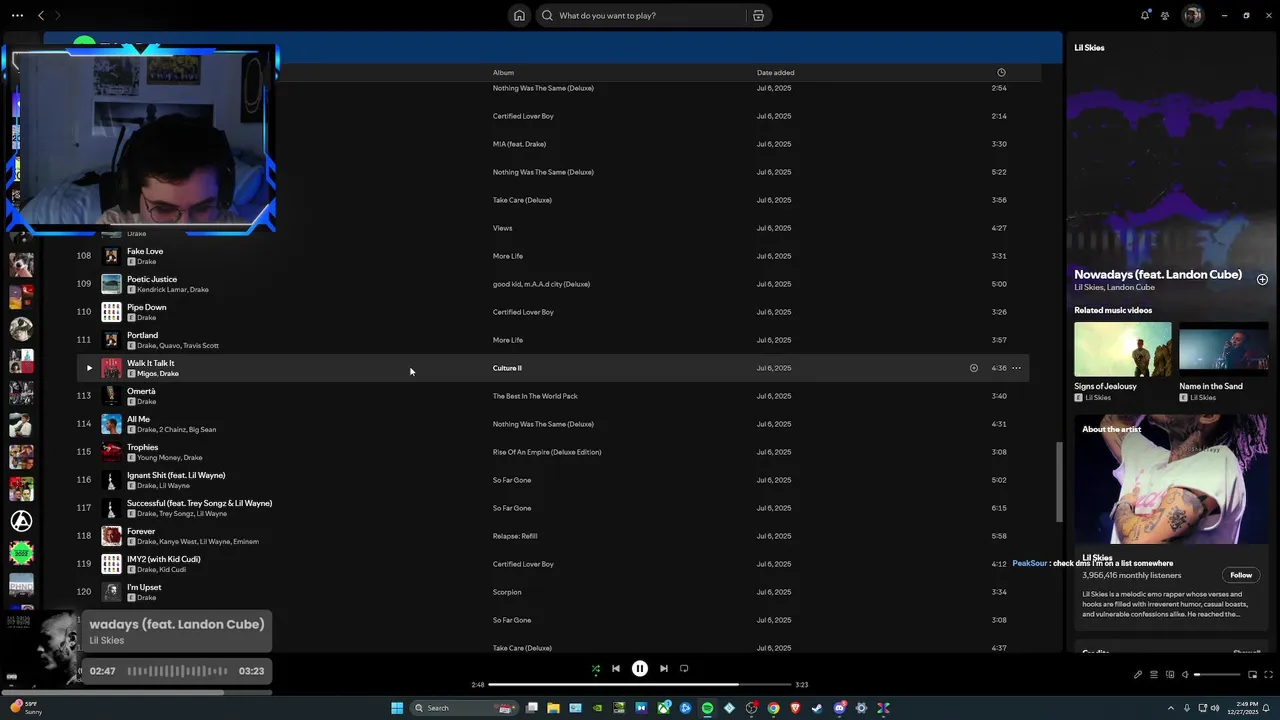Click the playlist vertical scrollbar thumb
This screenshot has width=1280, height=720.
click(1060, 482)
